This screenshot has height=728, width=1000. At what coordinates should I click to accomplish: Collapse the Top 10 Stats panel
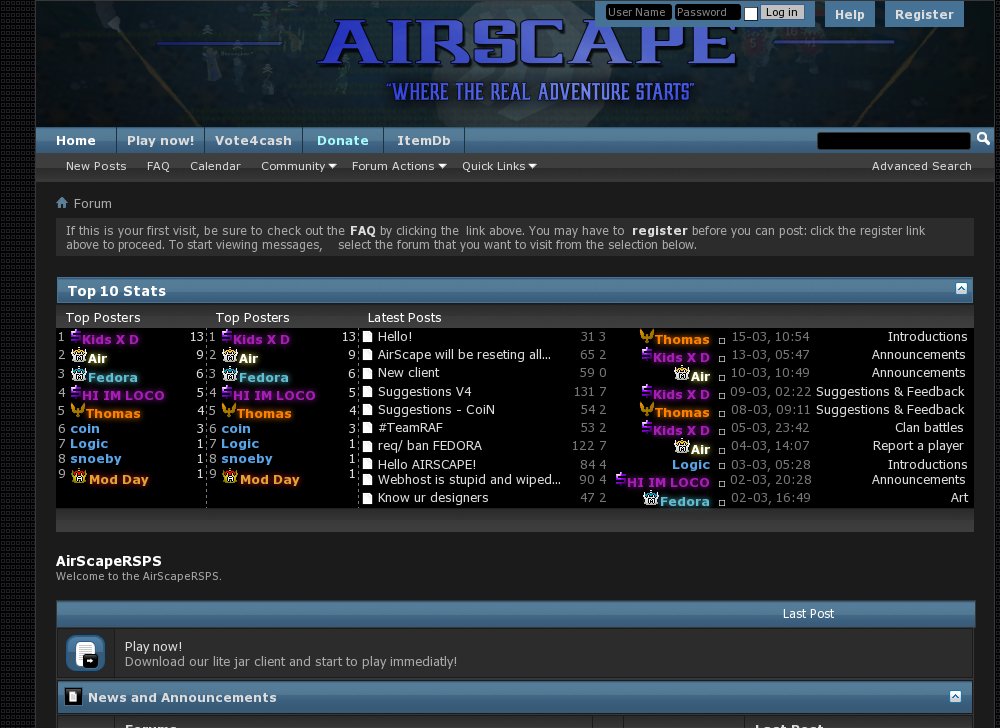(x=961, y=289)
